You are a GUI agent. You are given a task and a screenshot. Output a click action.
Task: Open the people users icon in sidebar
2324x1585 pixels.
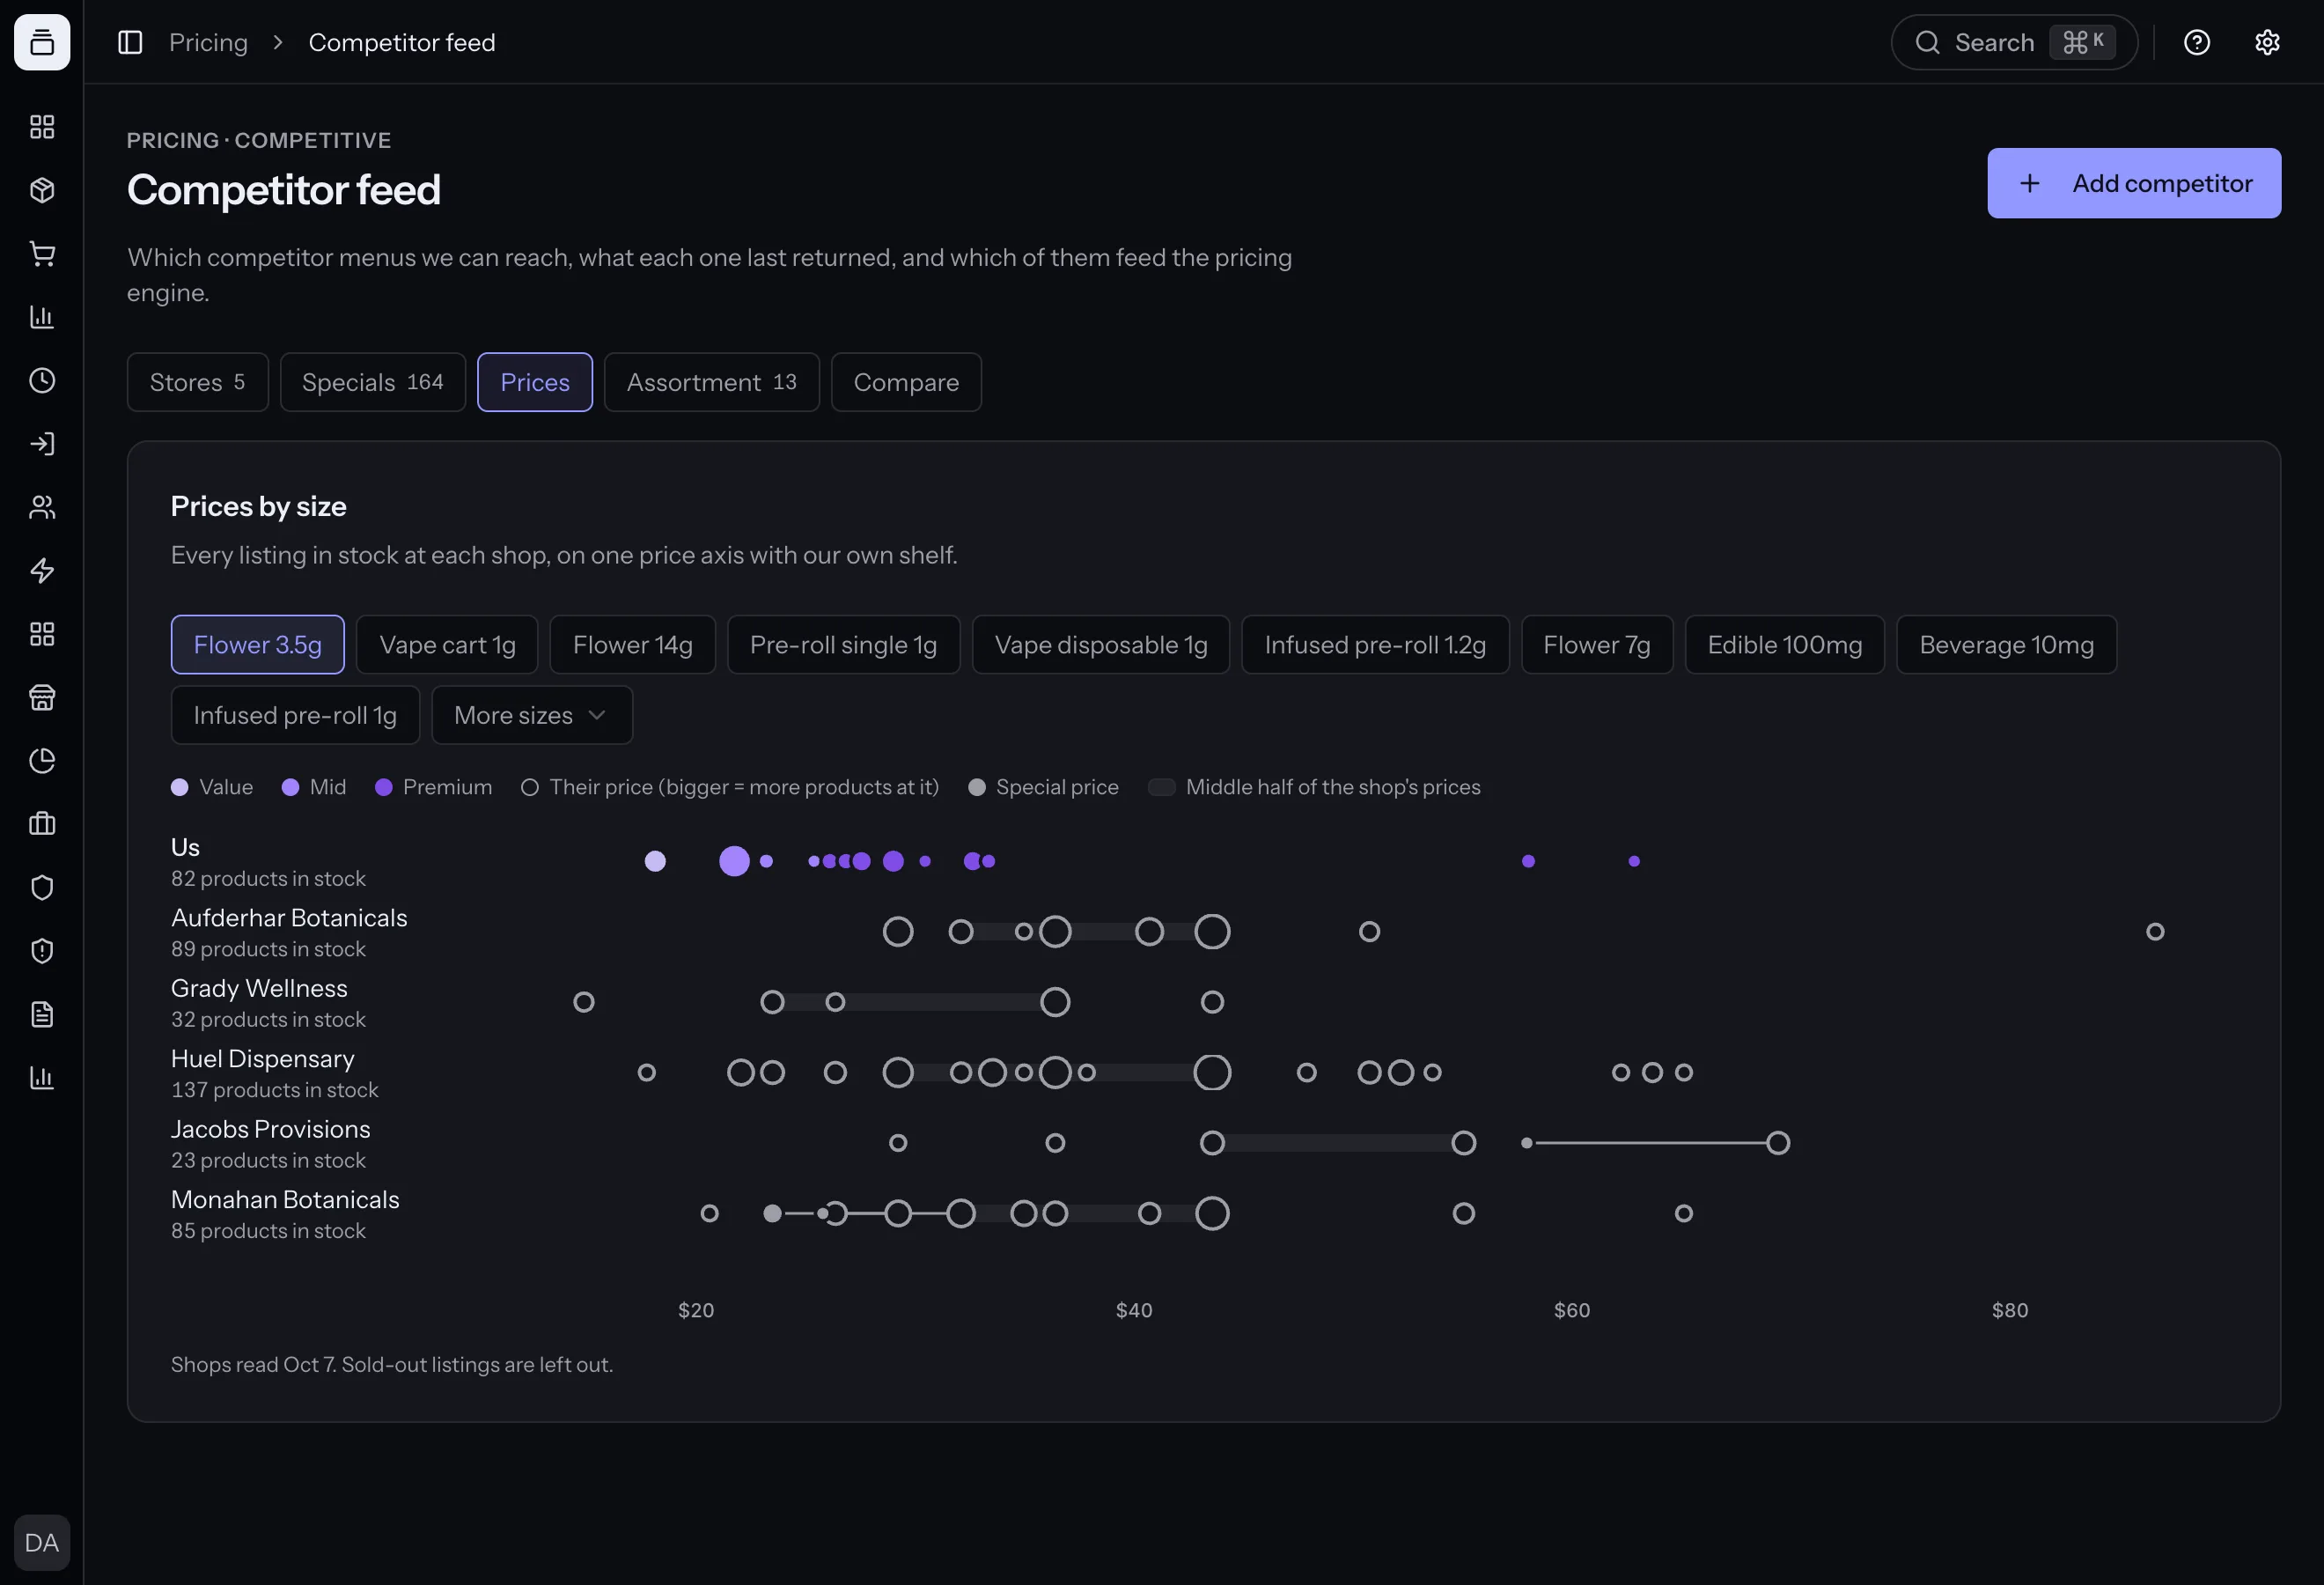click(x=42, y=507)
